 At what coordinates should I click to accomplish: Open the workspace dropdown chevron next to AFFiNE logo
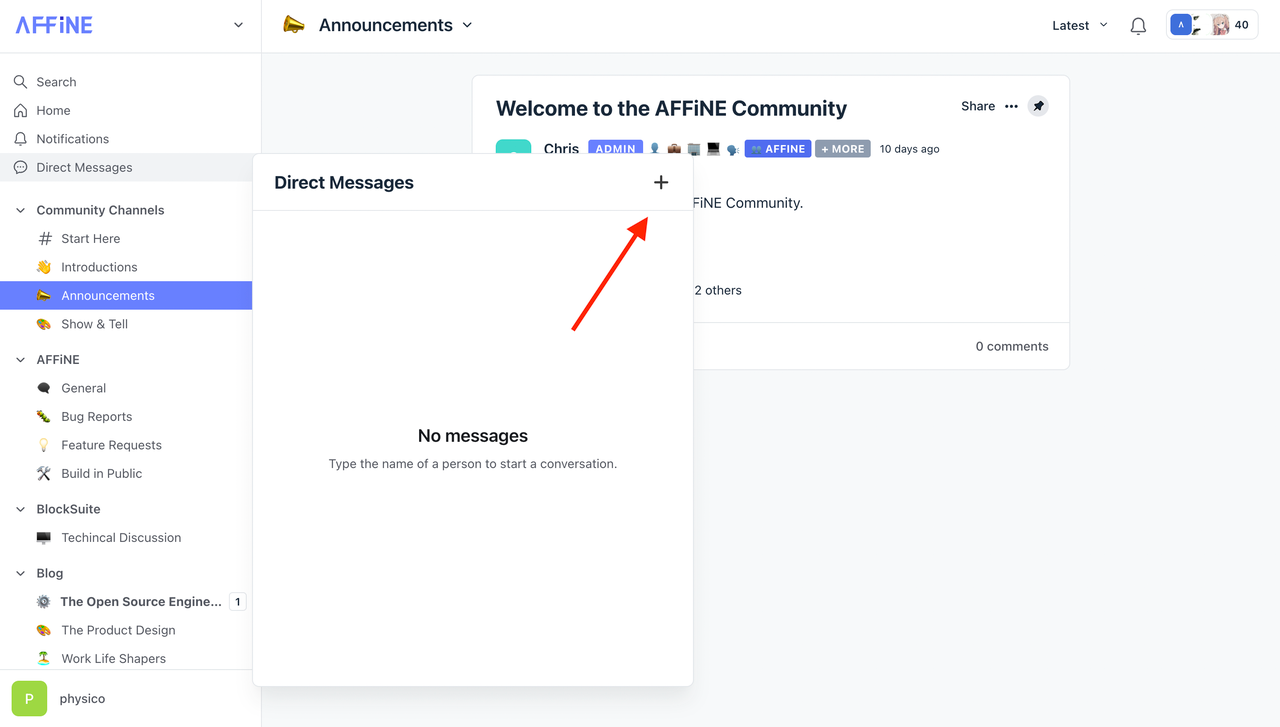238,25
